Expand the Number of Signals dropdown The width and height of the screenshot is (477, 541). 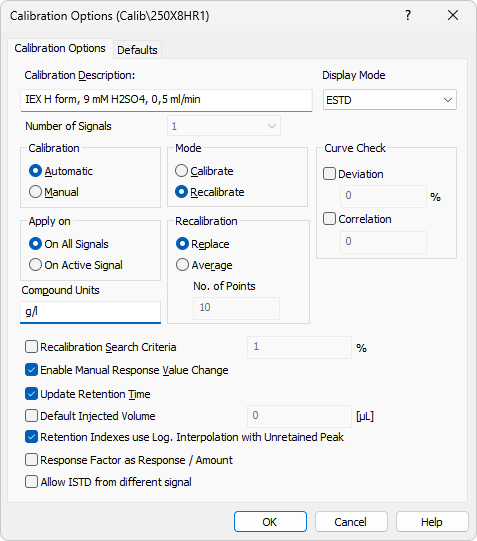pyautogui.click(x=224, y=126)
